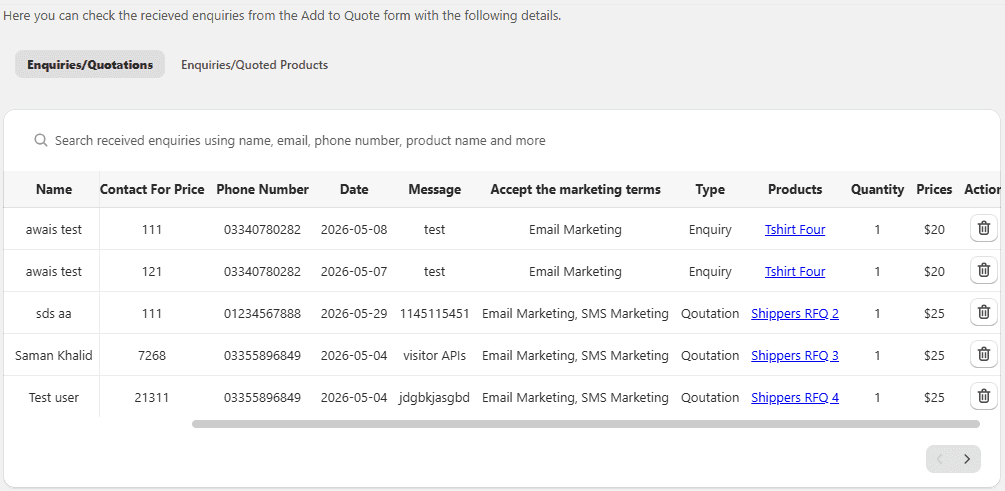Click the message '1145115451'
This screenshot has height=491, width=1005.
(x=435, y=313)
